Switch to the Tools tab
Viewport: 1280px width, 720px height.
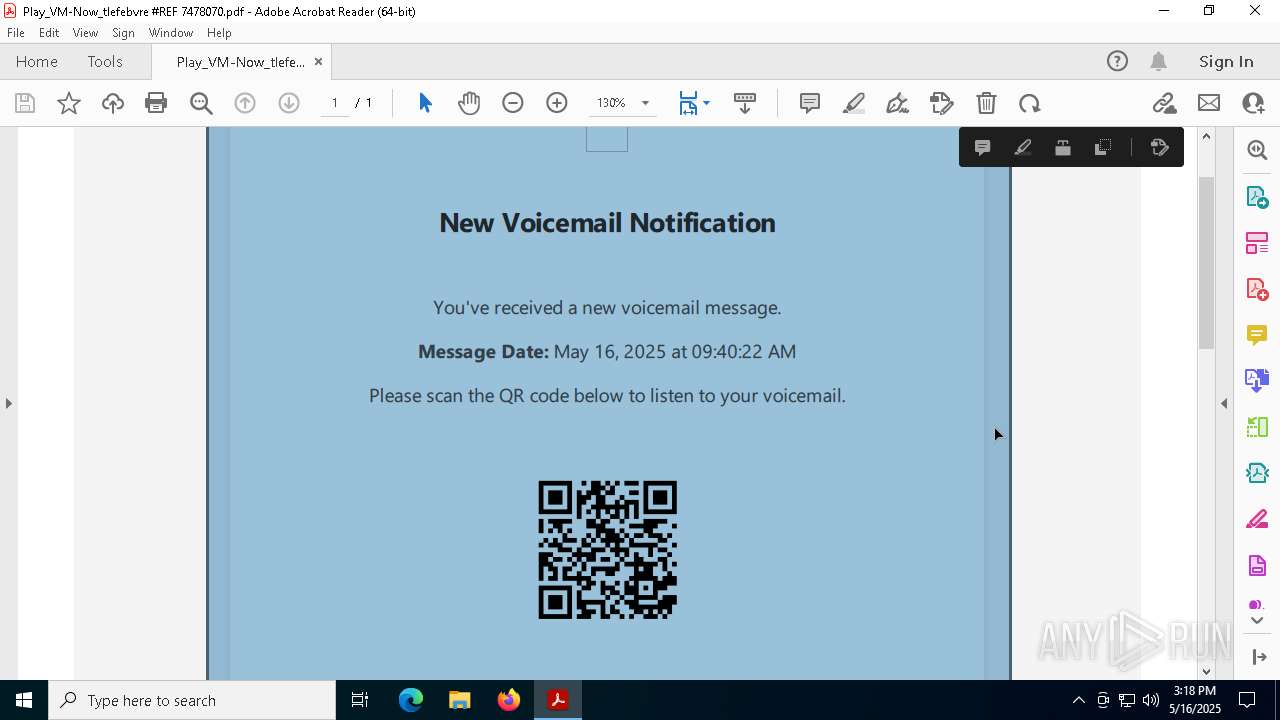105,62
